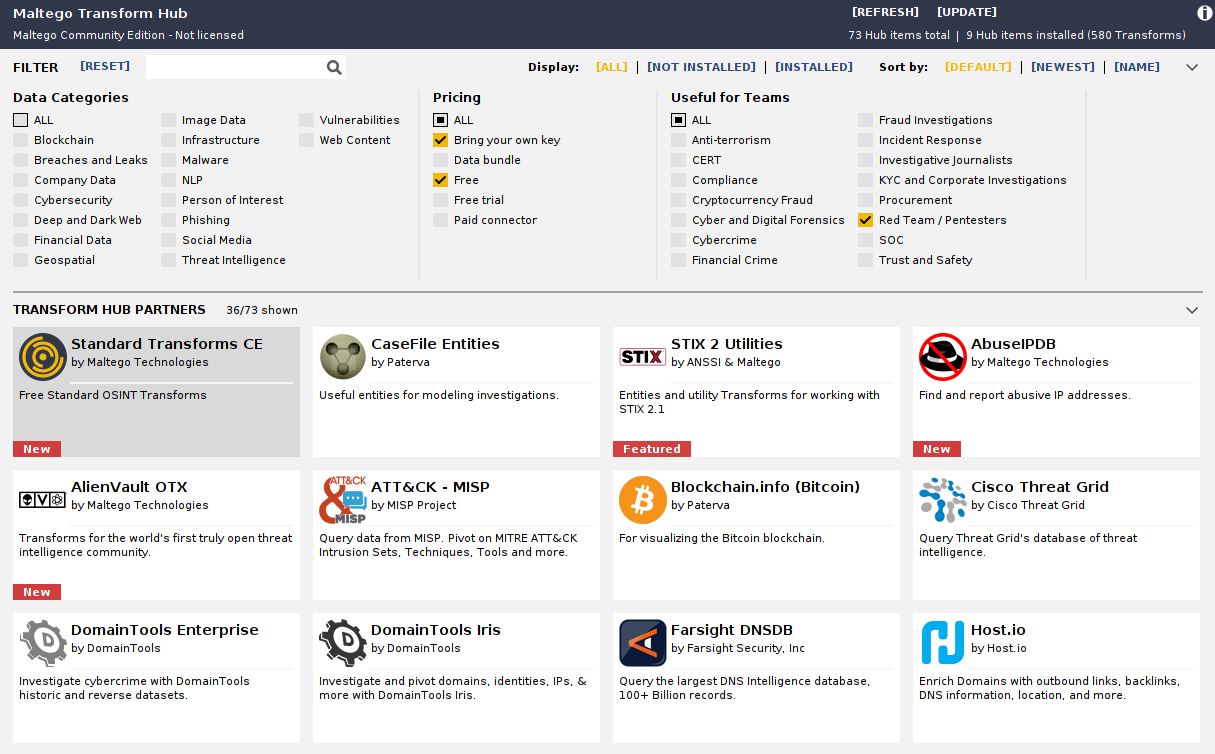
Task: Click the Farsight DNSDB logo
Action: (x=643, y=643)
